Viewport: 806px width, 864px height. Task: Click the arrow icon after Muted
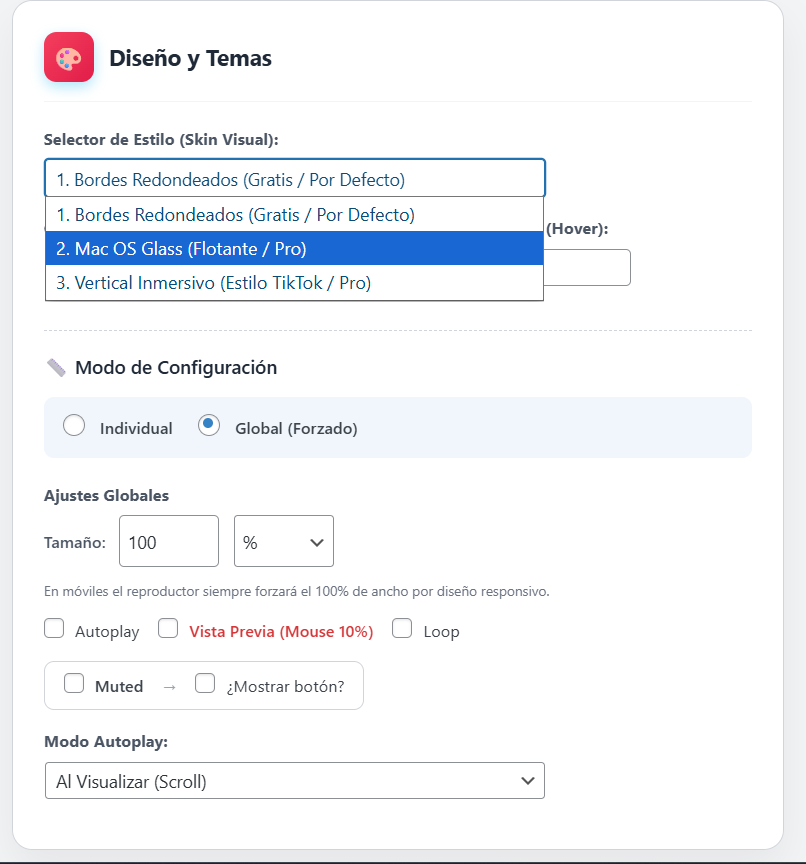click(x=169, y=687)
